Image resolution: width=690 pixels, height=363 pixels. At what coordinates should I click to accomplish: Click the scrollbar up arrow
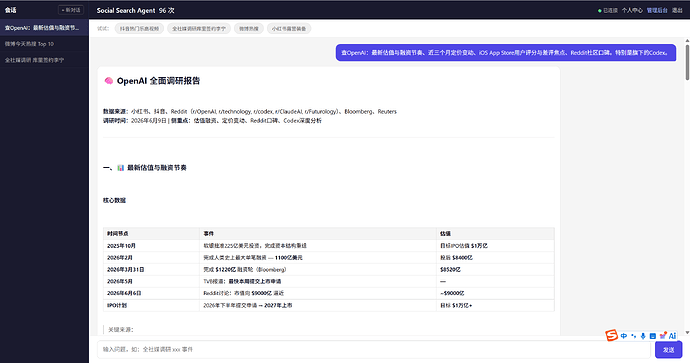coord(687,40)
